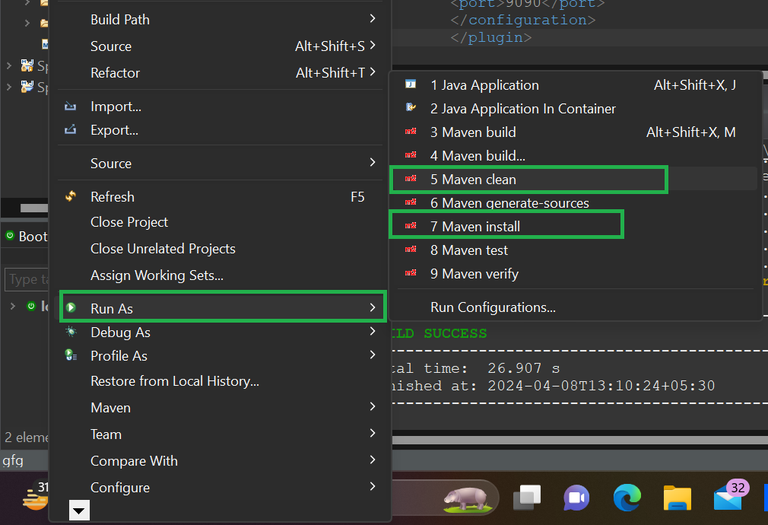This screenshot has height=525, width=768.
Task: Click the Export icon in context menu
Action: 70,130
